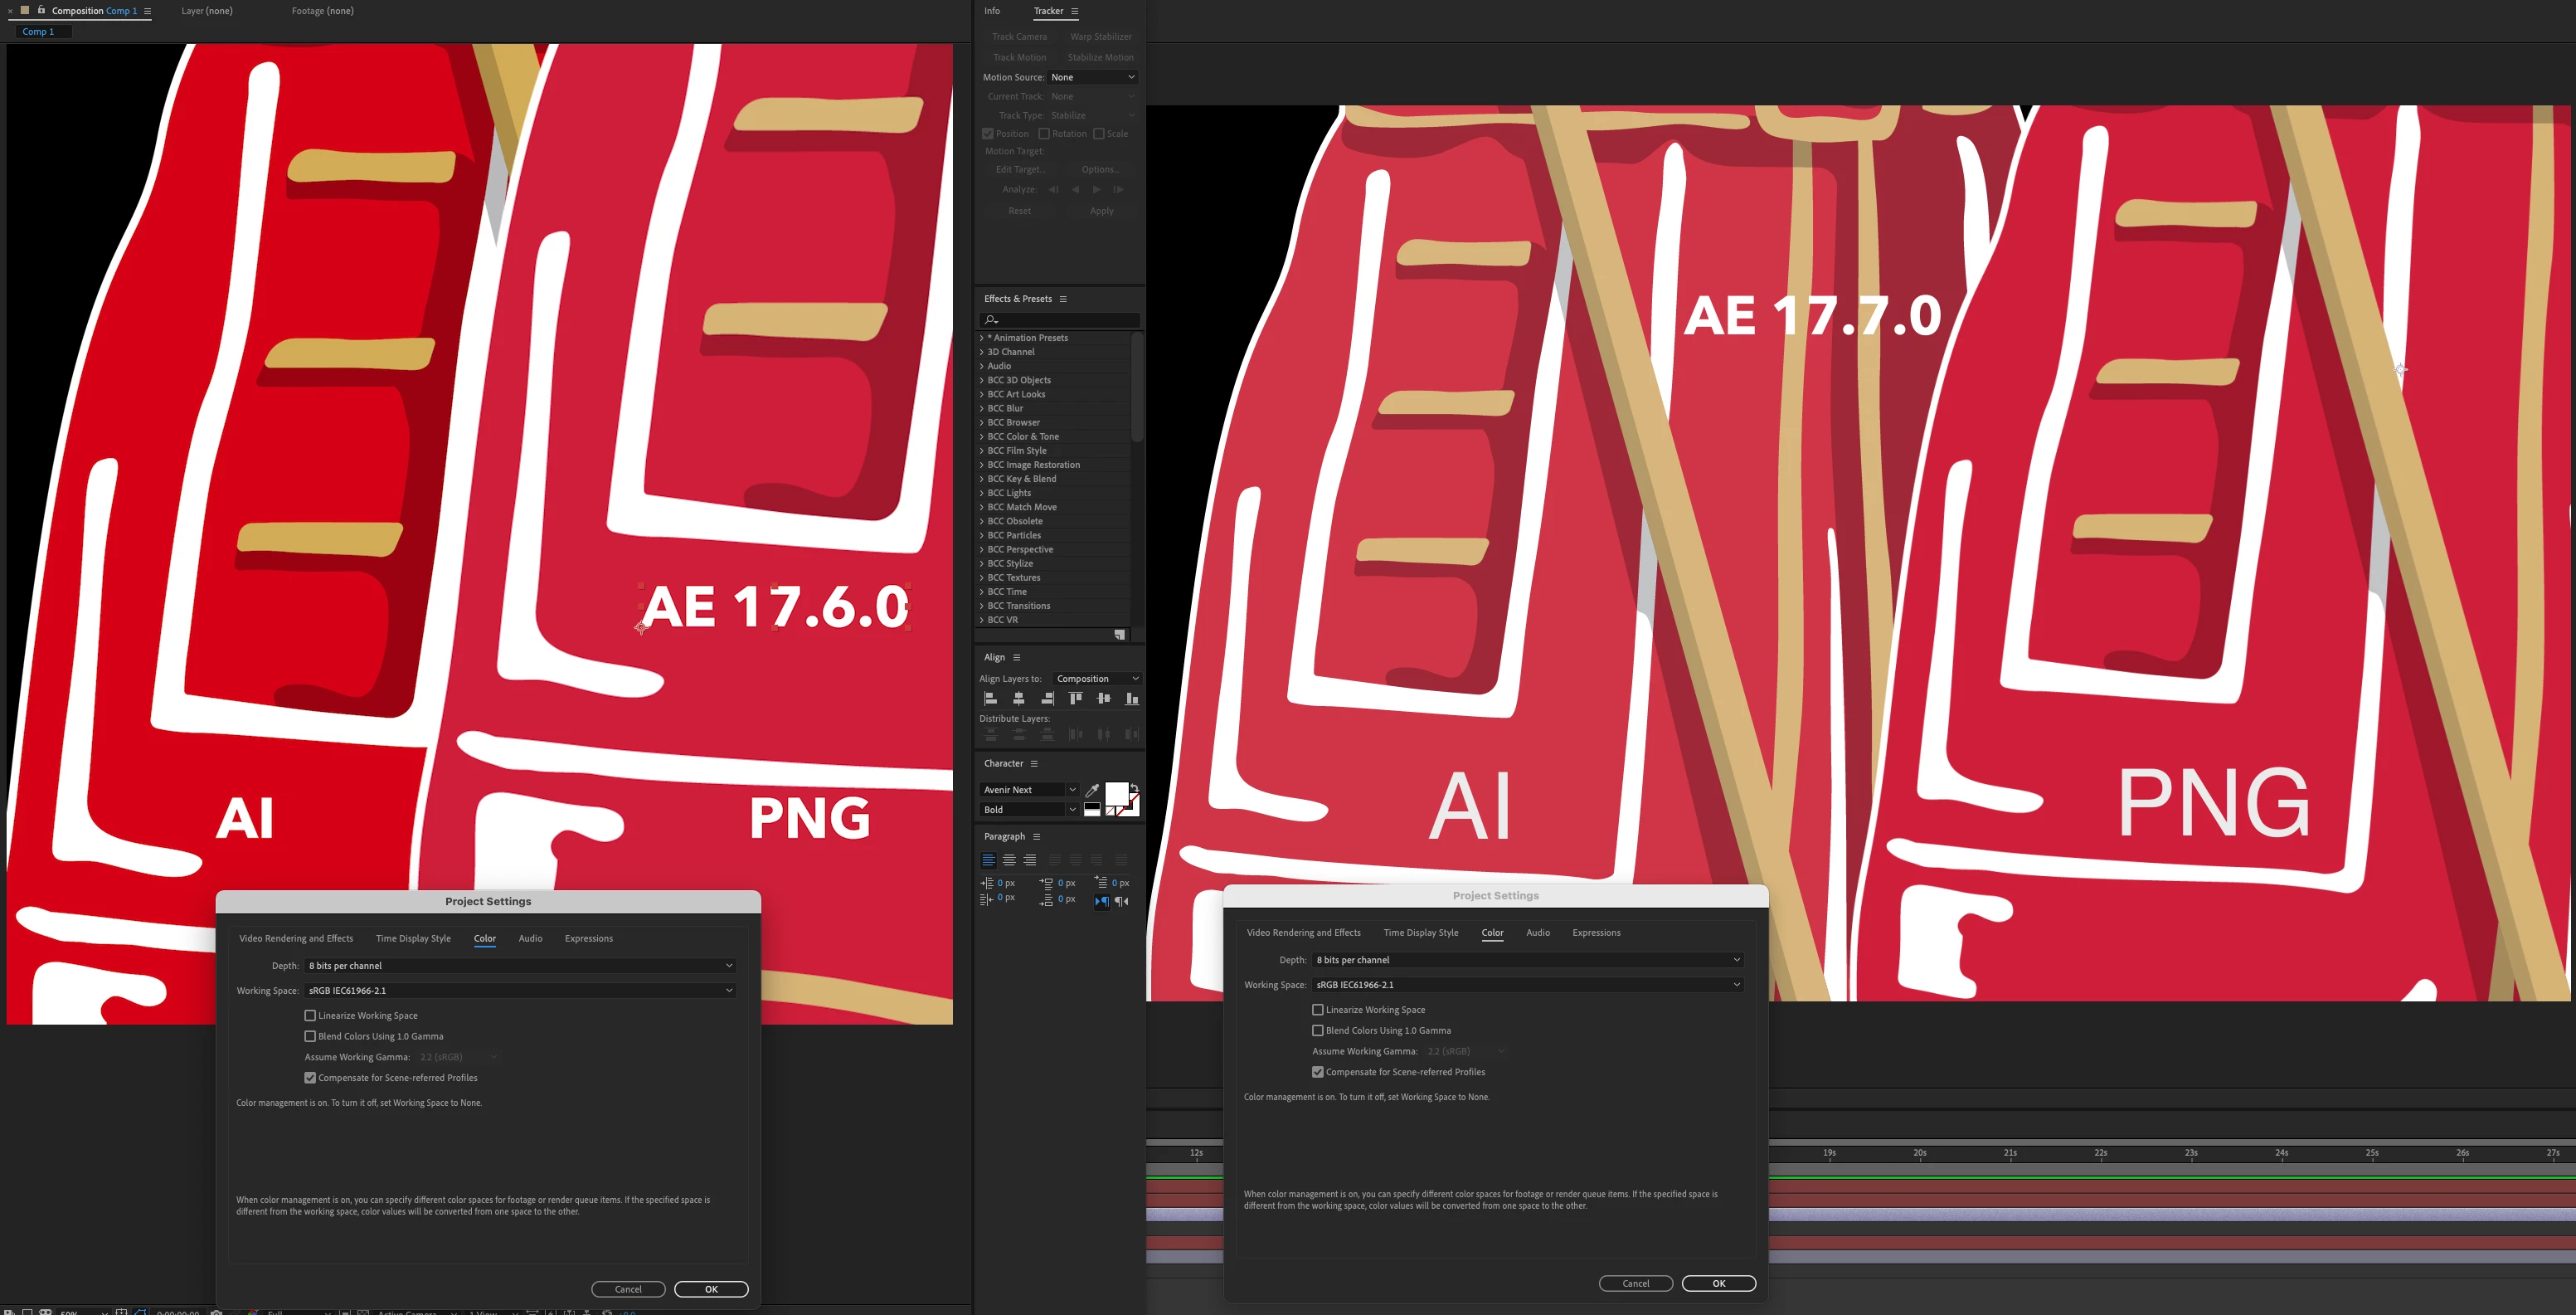This screenshot has height=1315, width=2576.
Task: Enable Linearize Working Space in left dialog
Action: pyautogui.click(x=310, y=1015)
